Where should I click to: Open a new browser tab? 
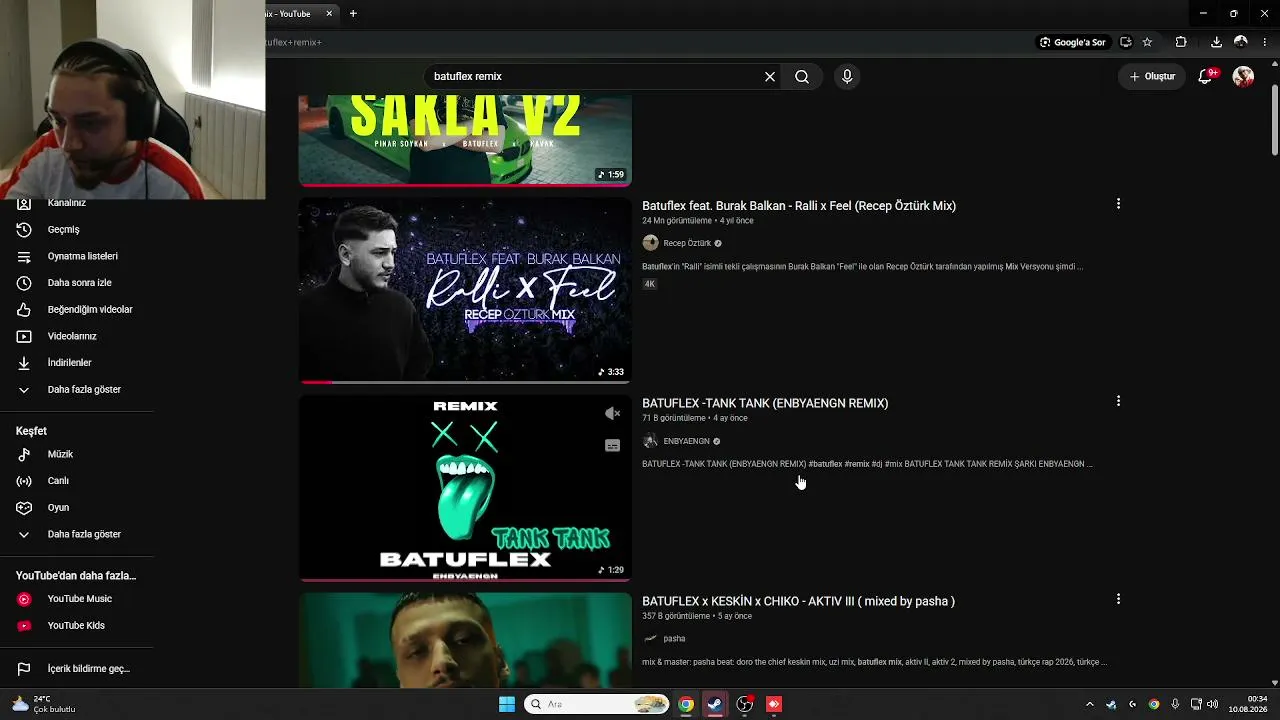point(353,14)
